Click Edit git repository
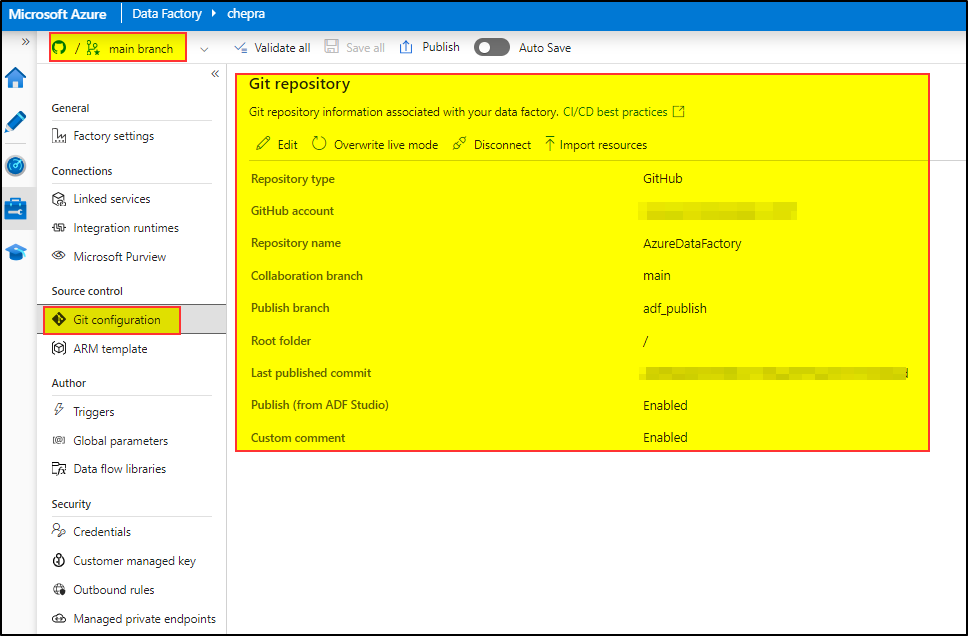Image resolution: width=968 pixels, height=636 pixels. coord(277,144)
